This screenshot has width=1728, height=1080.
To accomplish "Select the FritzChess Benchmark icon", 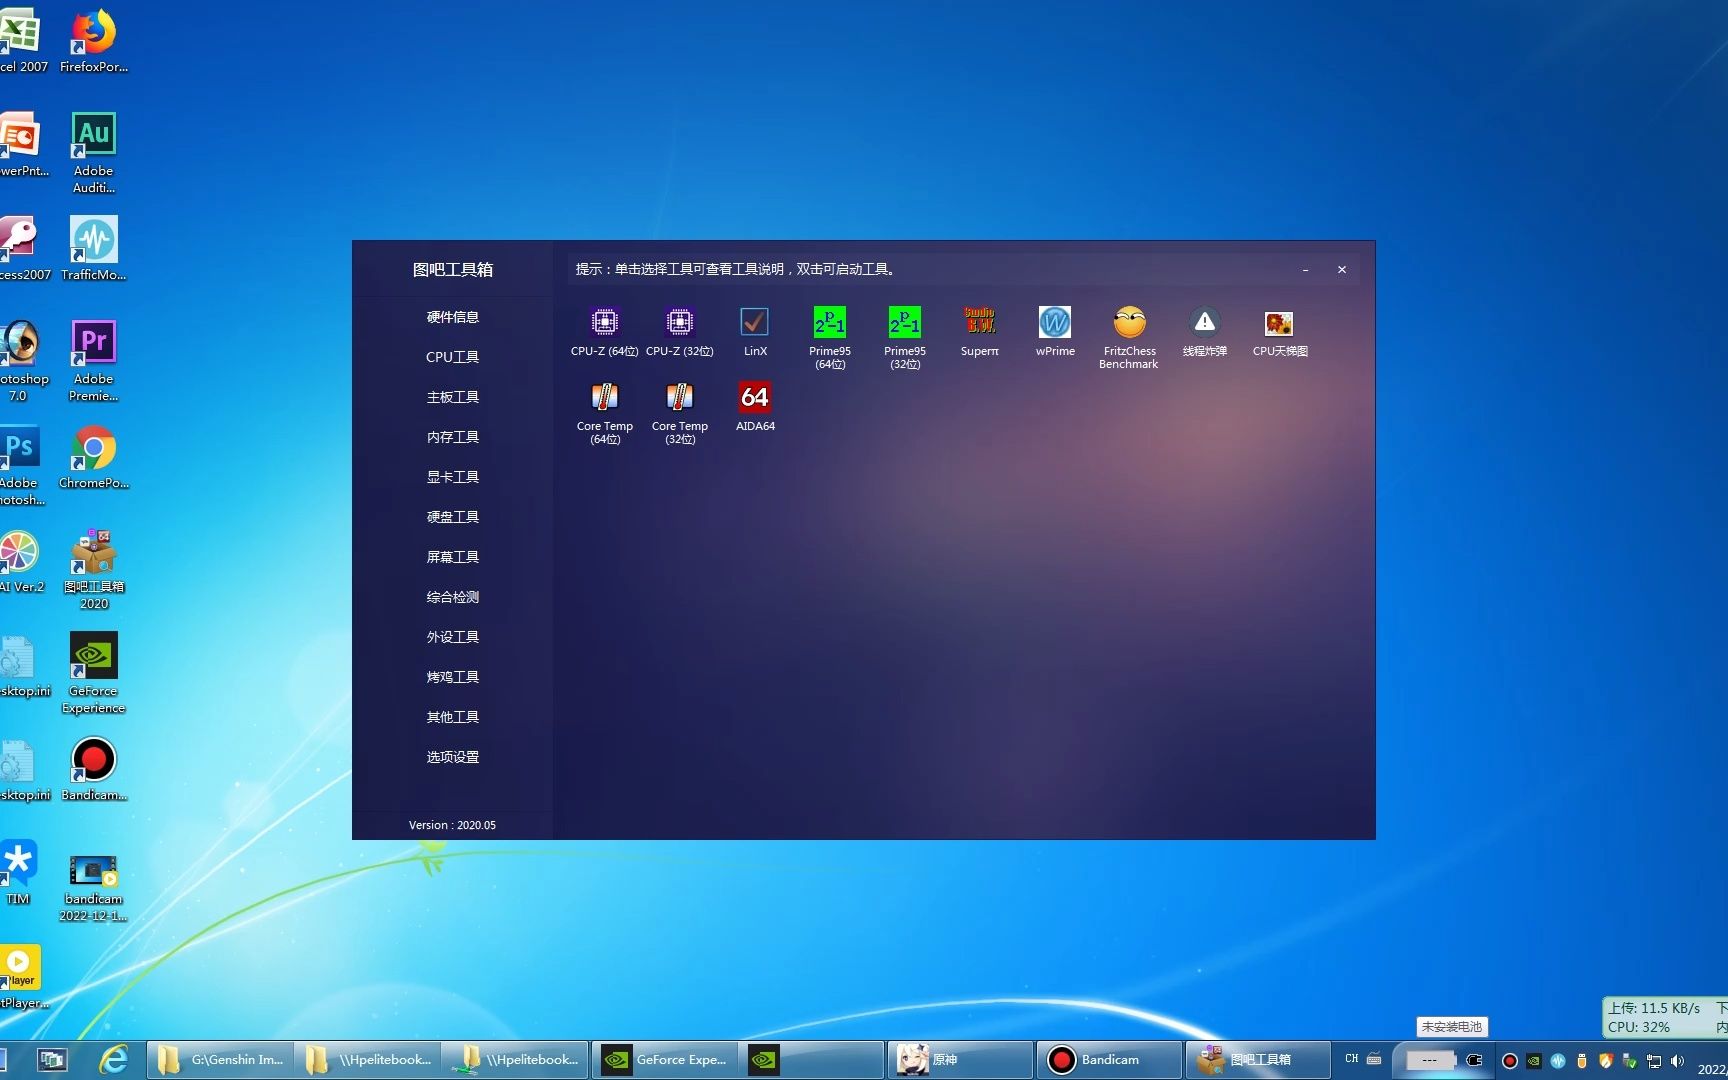I will (x=1129, y=323).
